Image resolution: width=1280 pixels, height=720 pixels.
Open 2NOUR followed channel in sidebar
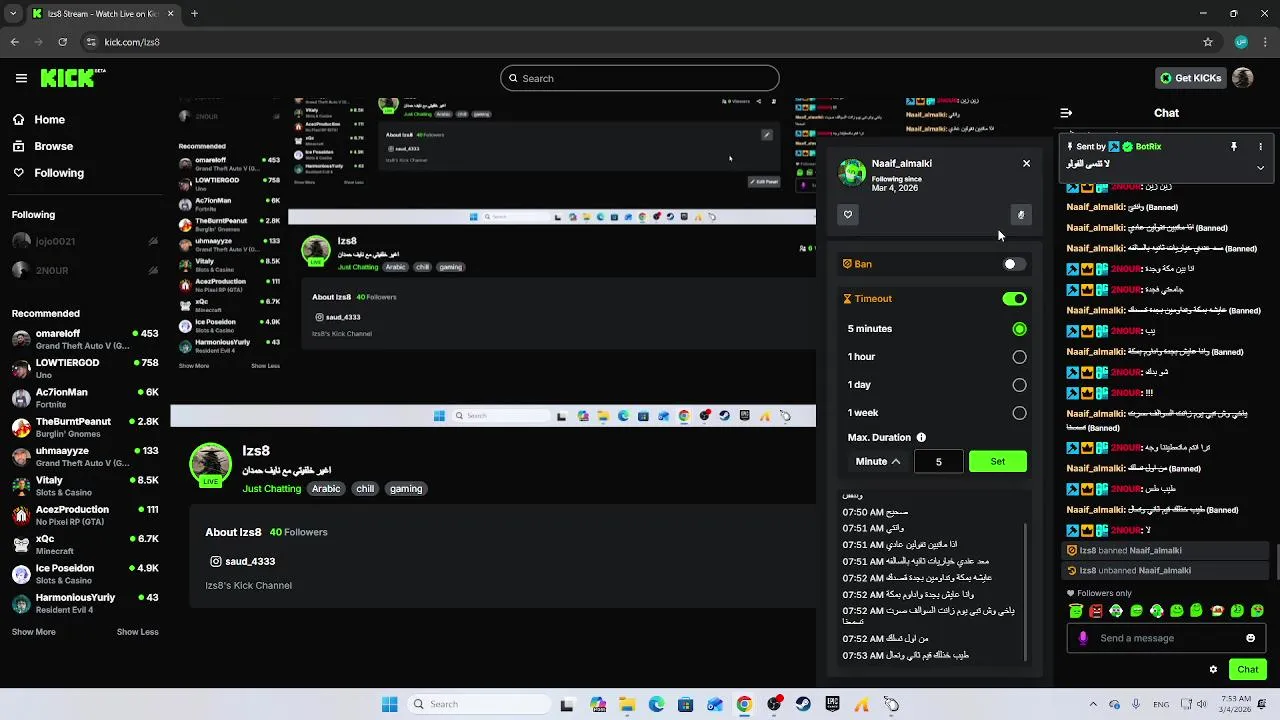pyautogui.click(x=85, y=270)
